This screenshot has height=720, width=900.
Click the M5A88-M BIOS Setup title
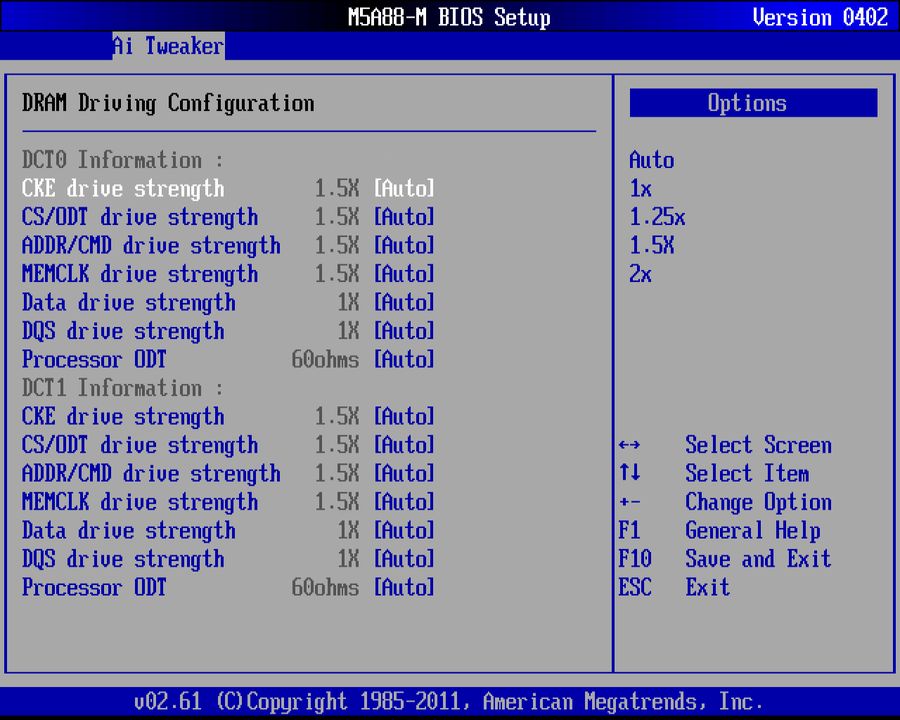coord(449,18)
